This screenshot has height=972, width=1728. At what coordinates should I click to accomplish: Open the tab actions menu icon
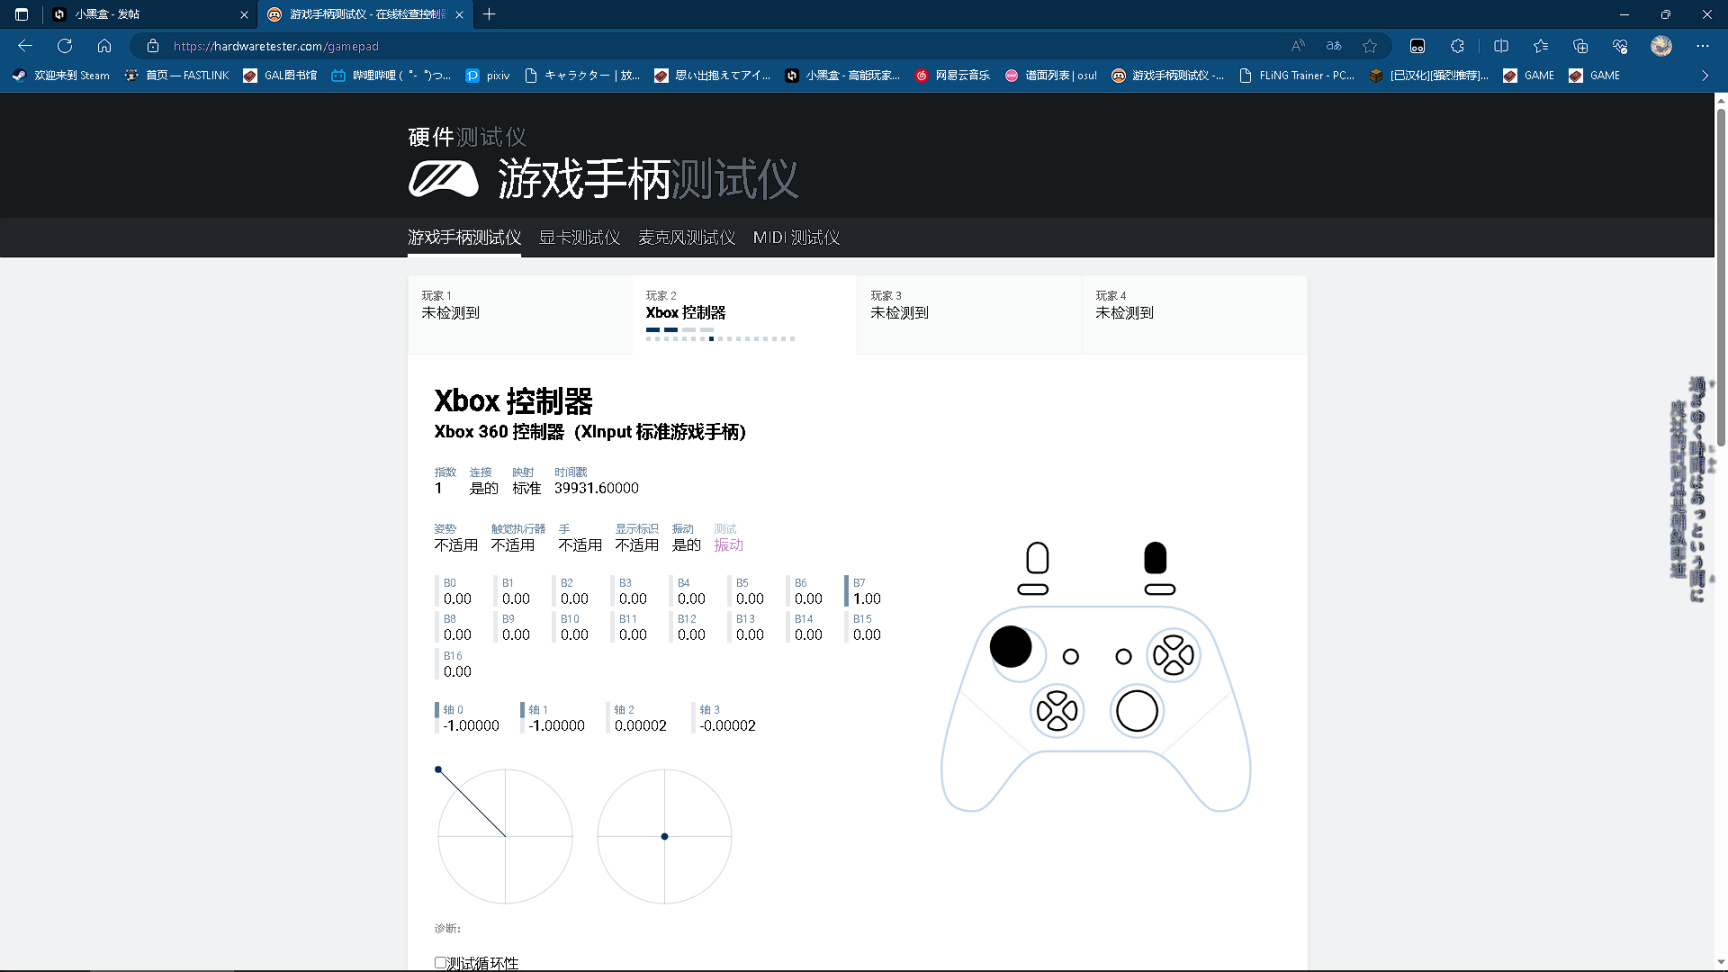pos(21,14)
